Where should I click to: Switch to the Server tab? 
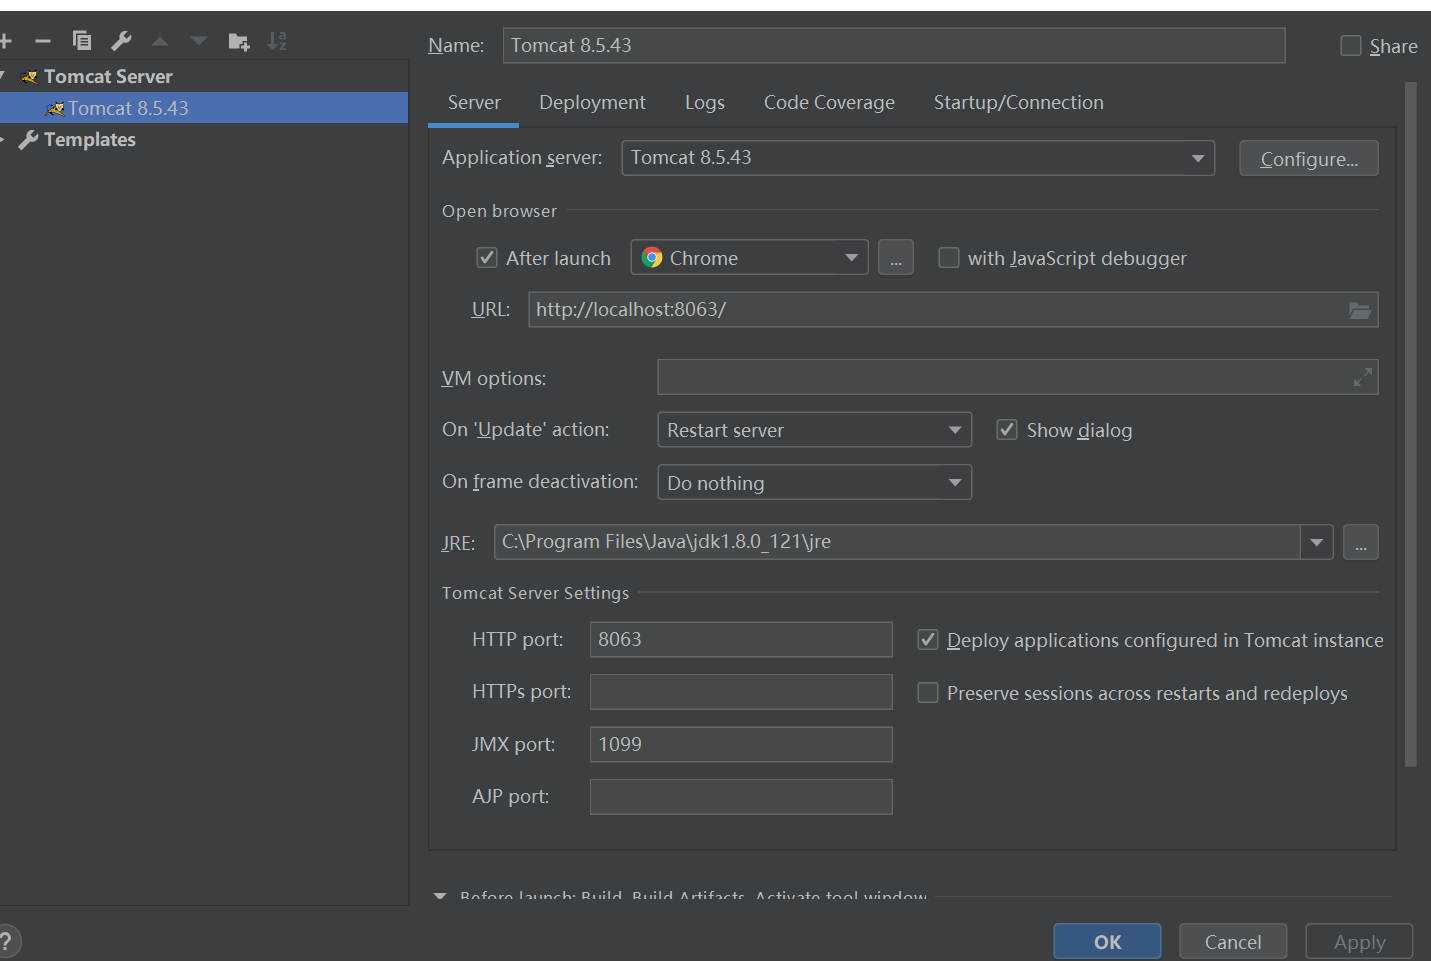(x=474, y=102)
